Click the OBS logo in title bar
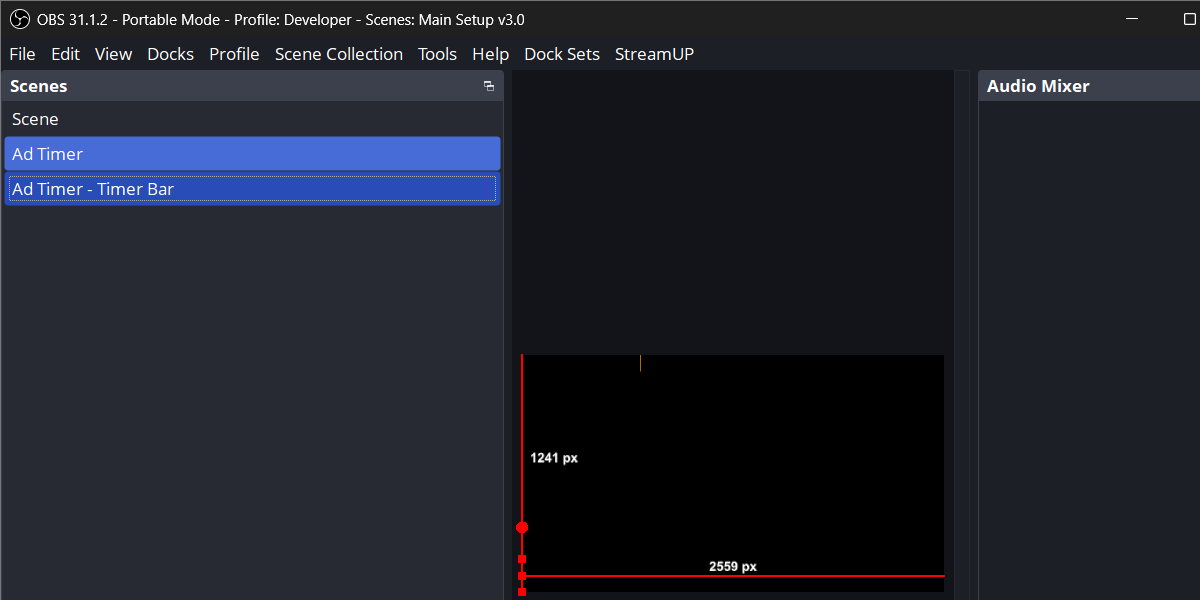 [x=19, y=20]
